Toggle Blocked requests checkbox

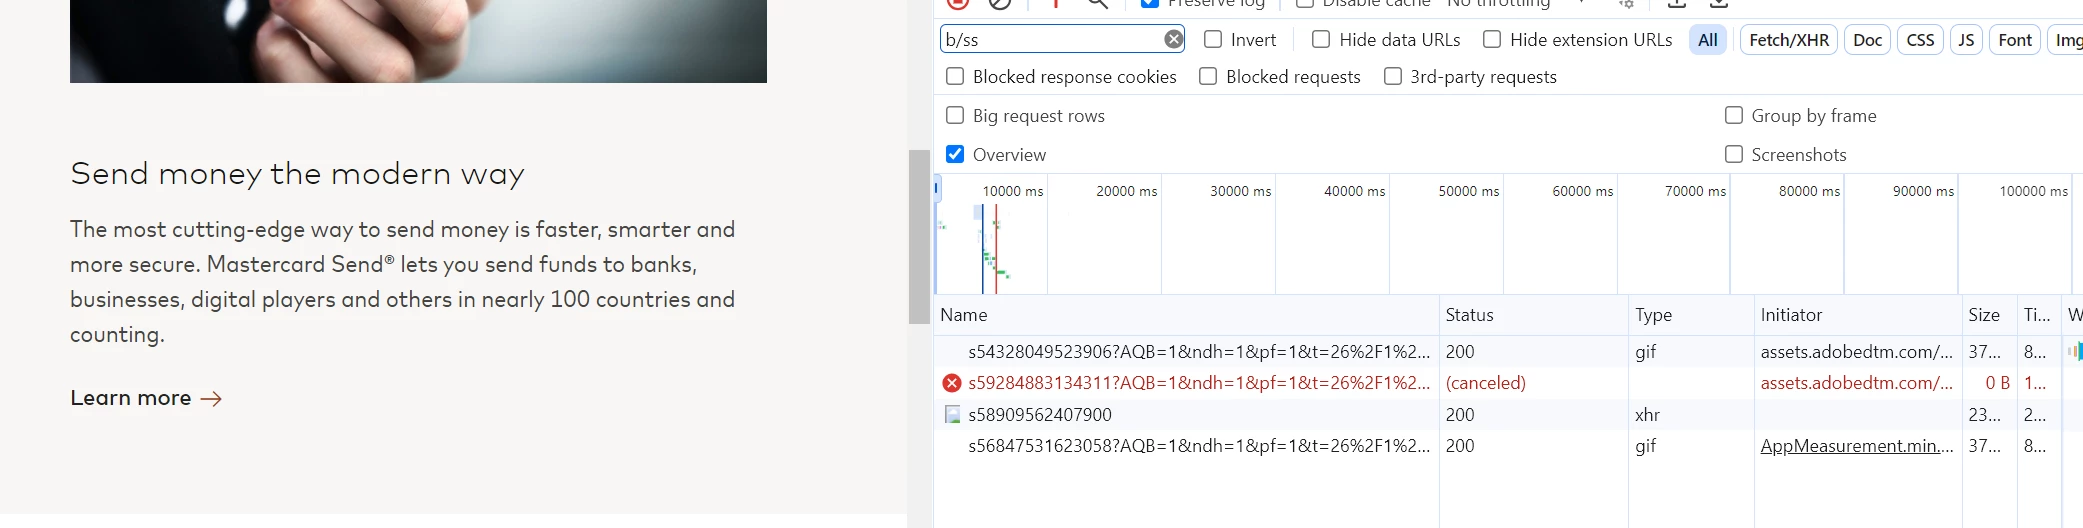click(1208, 76)
